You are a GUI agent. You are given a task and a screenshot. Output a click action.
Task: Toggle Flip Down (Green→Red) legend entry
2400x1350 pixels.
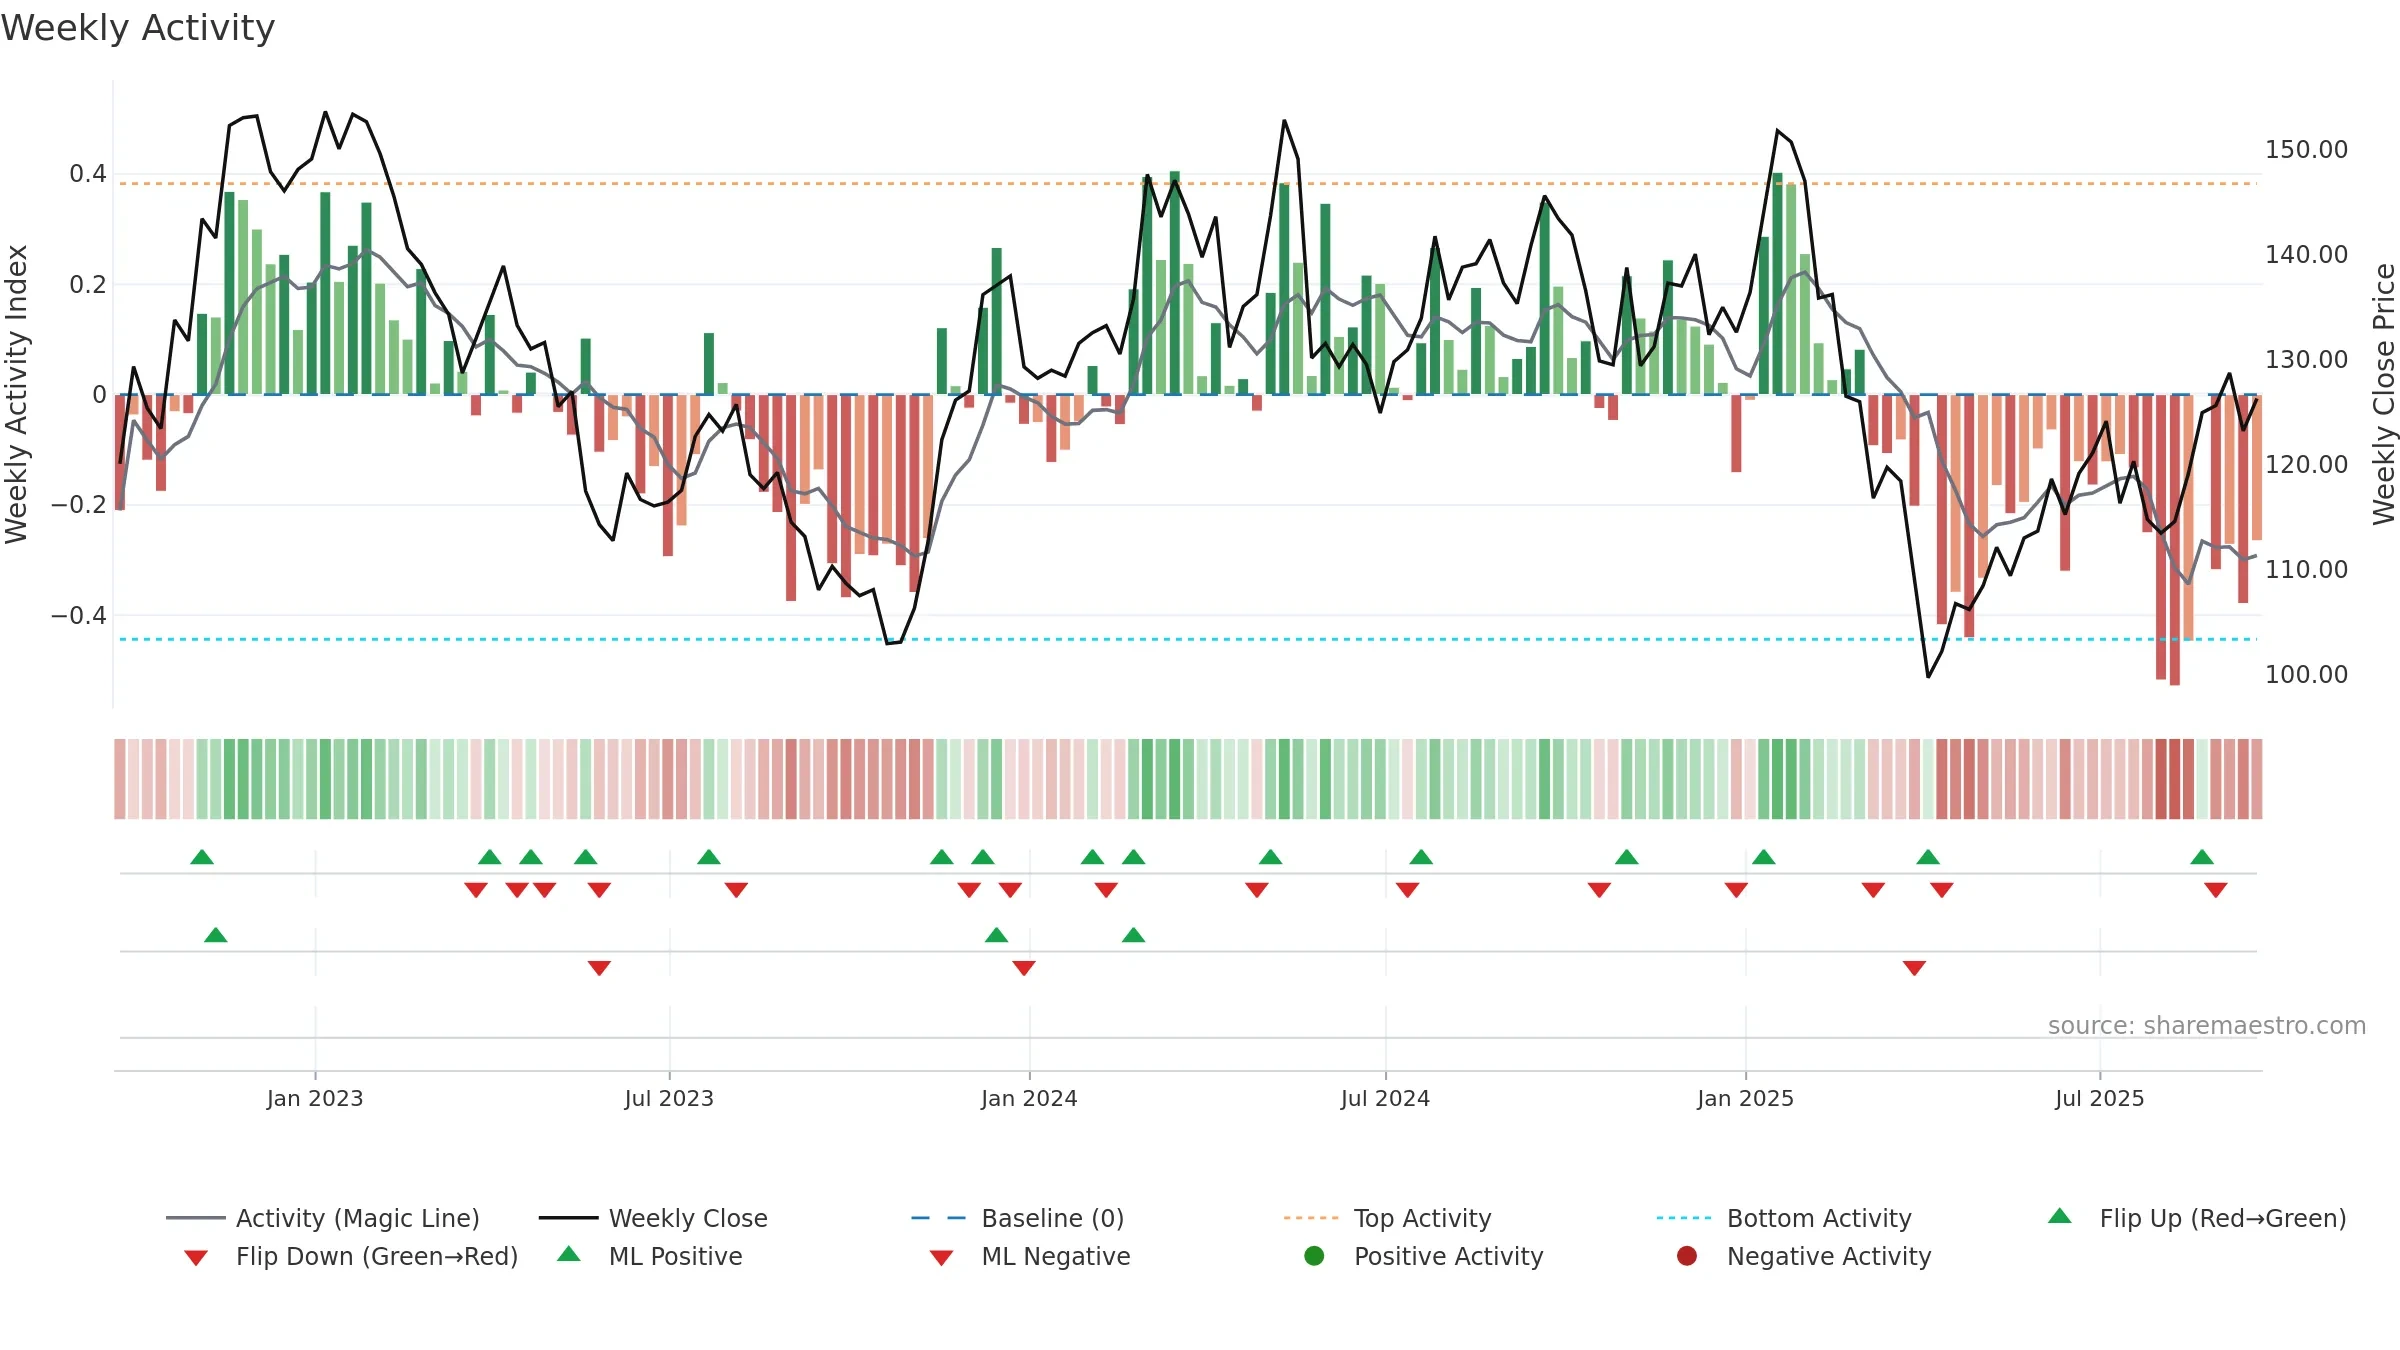pos(351,1256)
